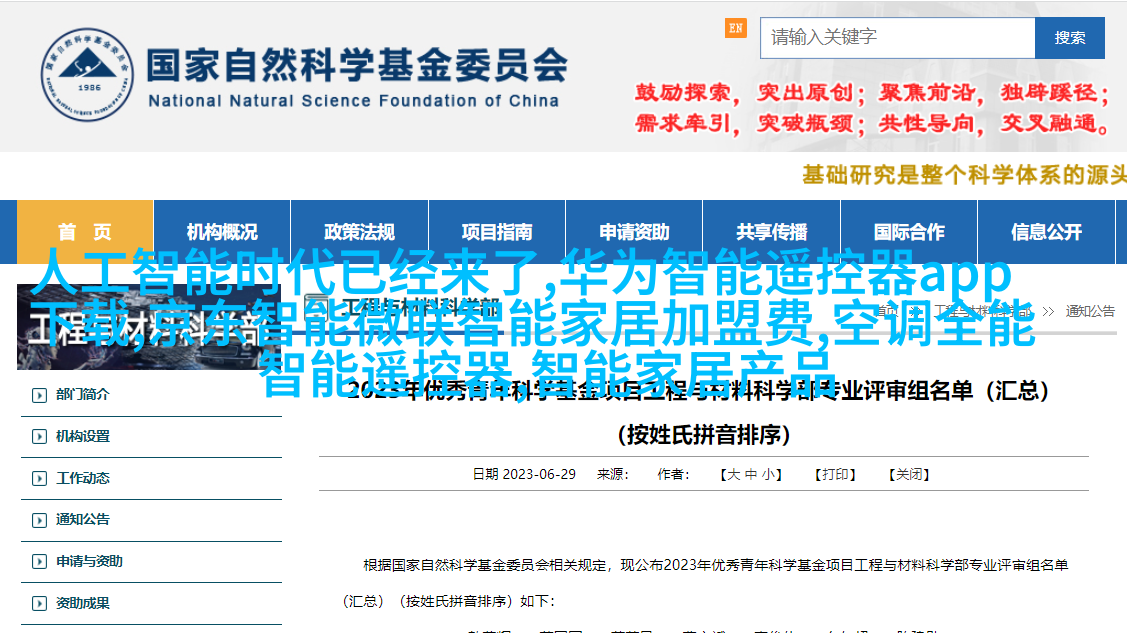The height and width of the screenshot is (633, 1127).
Task: Click the NSFC circular logo emblem
Action: point(87,75)
